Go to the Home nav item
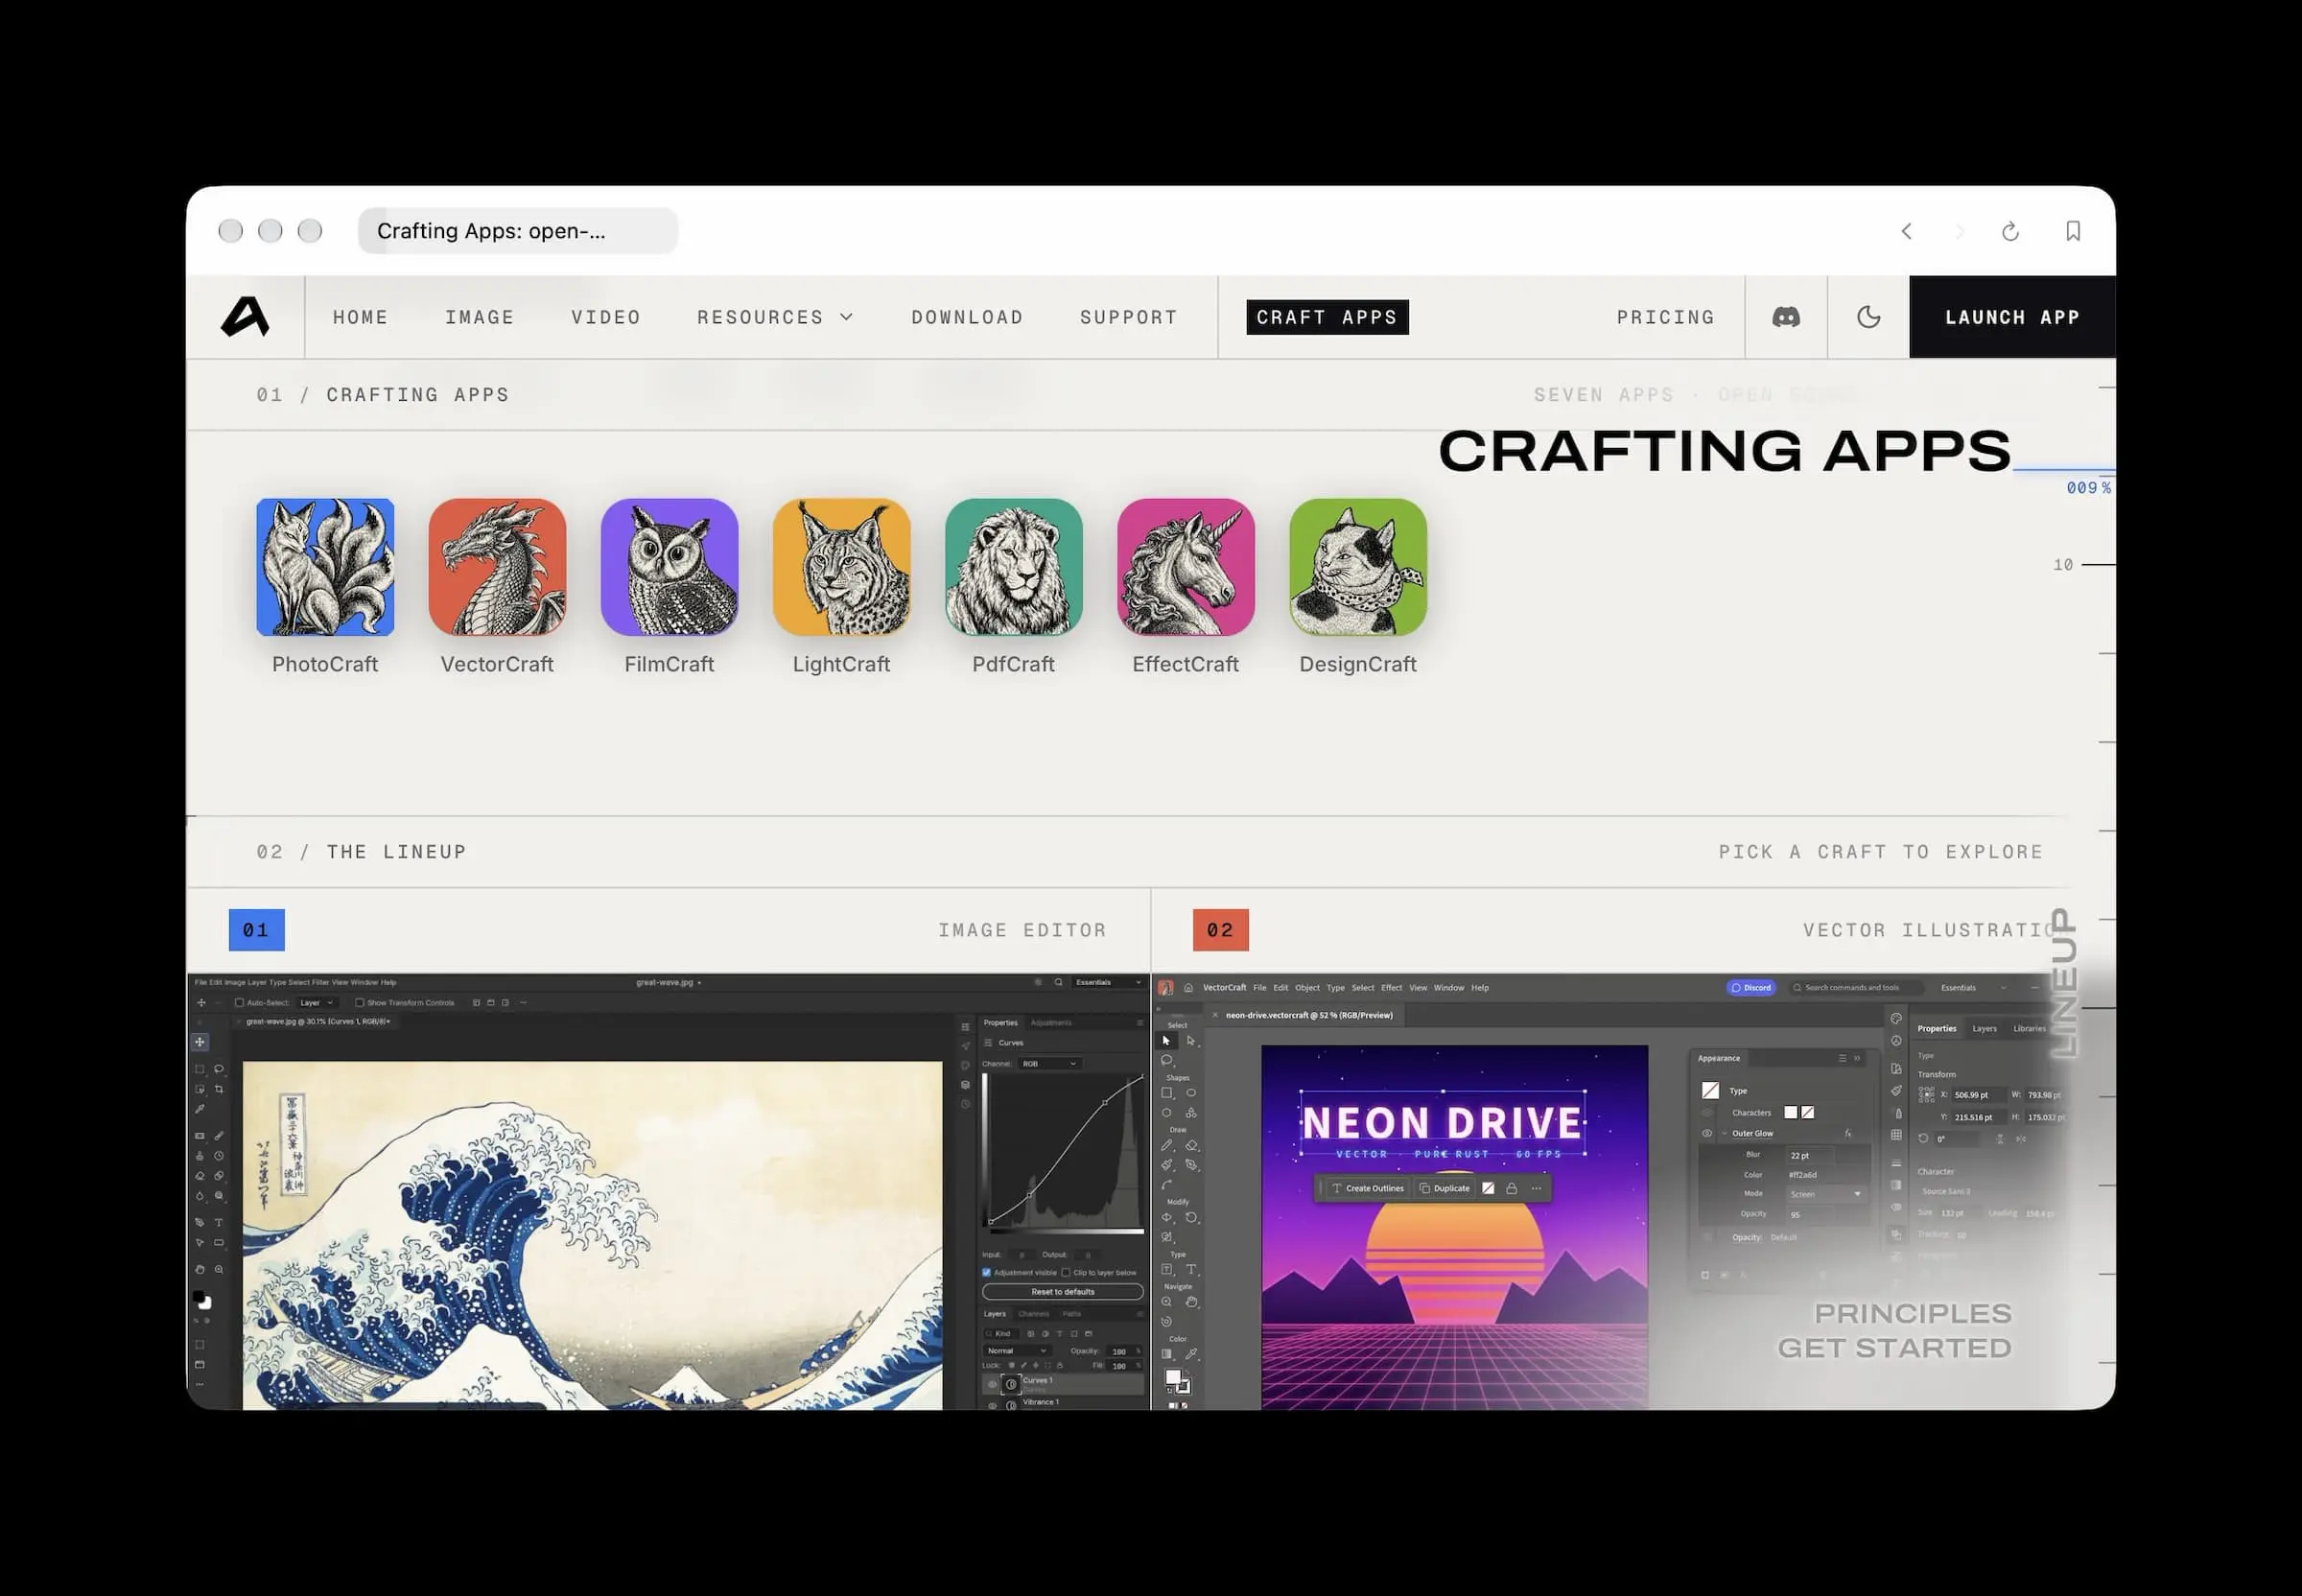Image resolution: width=2302 pixels, height=1596 pixels. click(x=360, y=317)
